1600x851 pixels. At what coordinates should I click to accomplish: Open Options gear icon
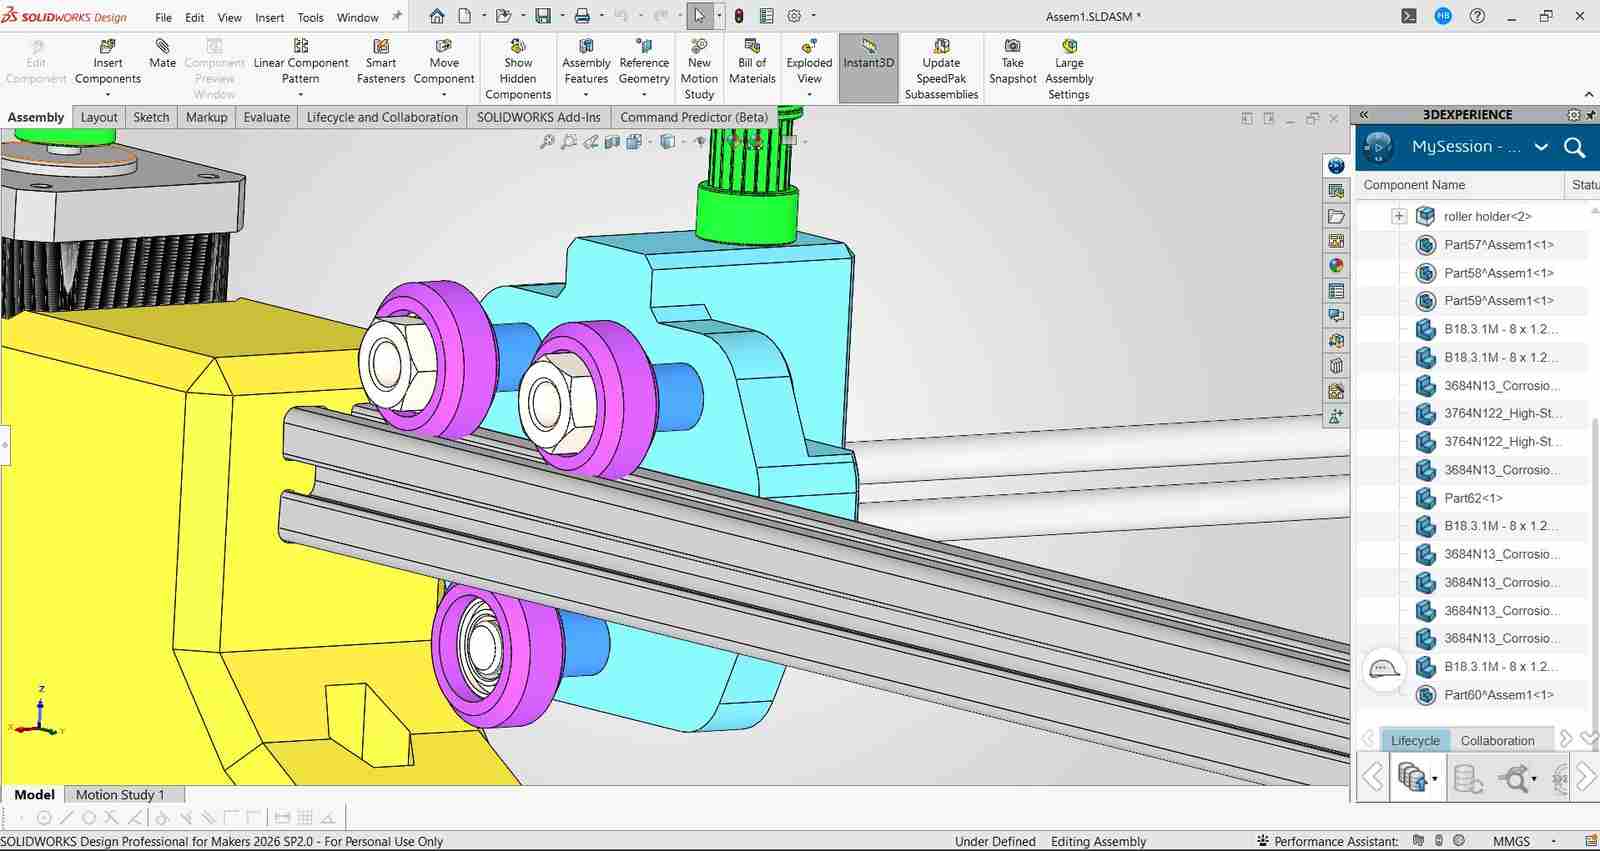point(795,16)
